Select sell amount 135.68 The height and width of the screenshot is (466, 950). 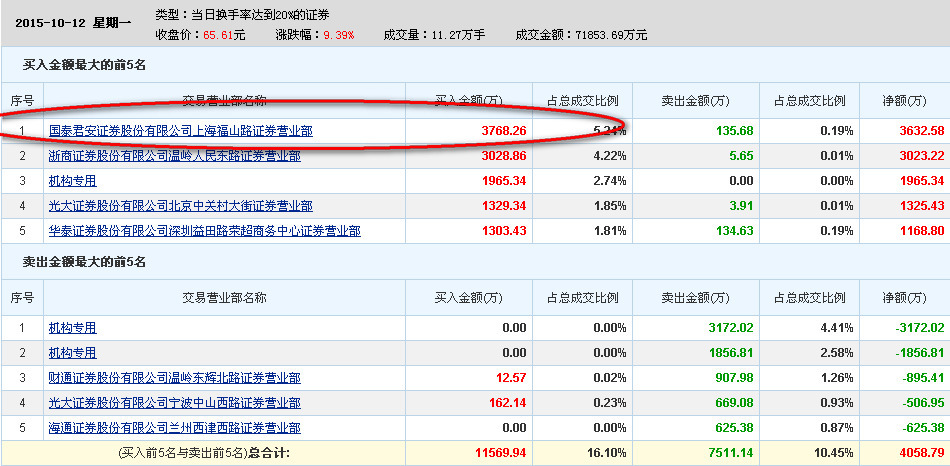point(734,131)
